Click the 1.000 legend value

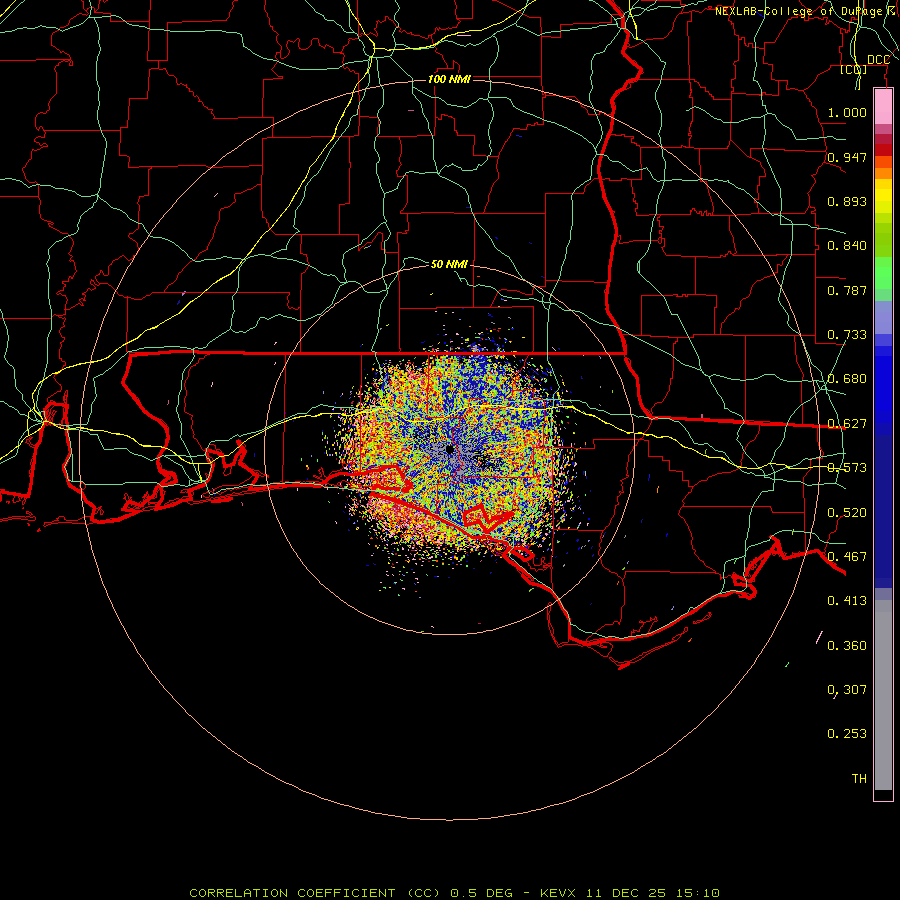coord(847,112)
